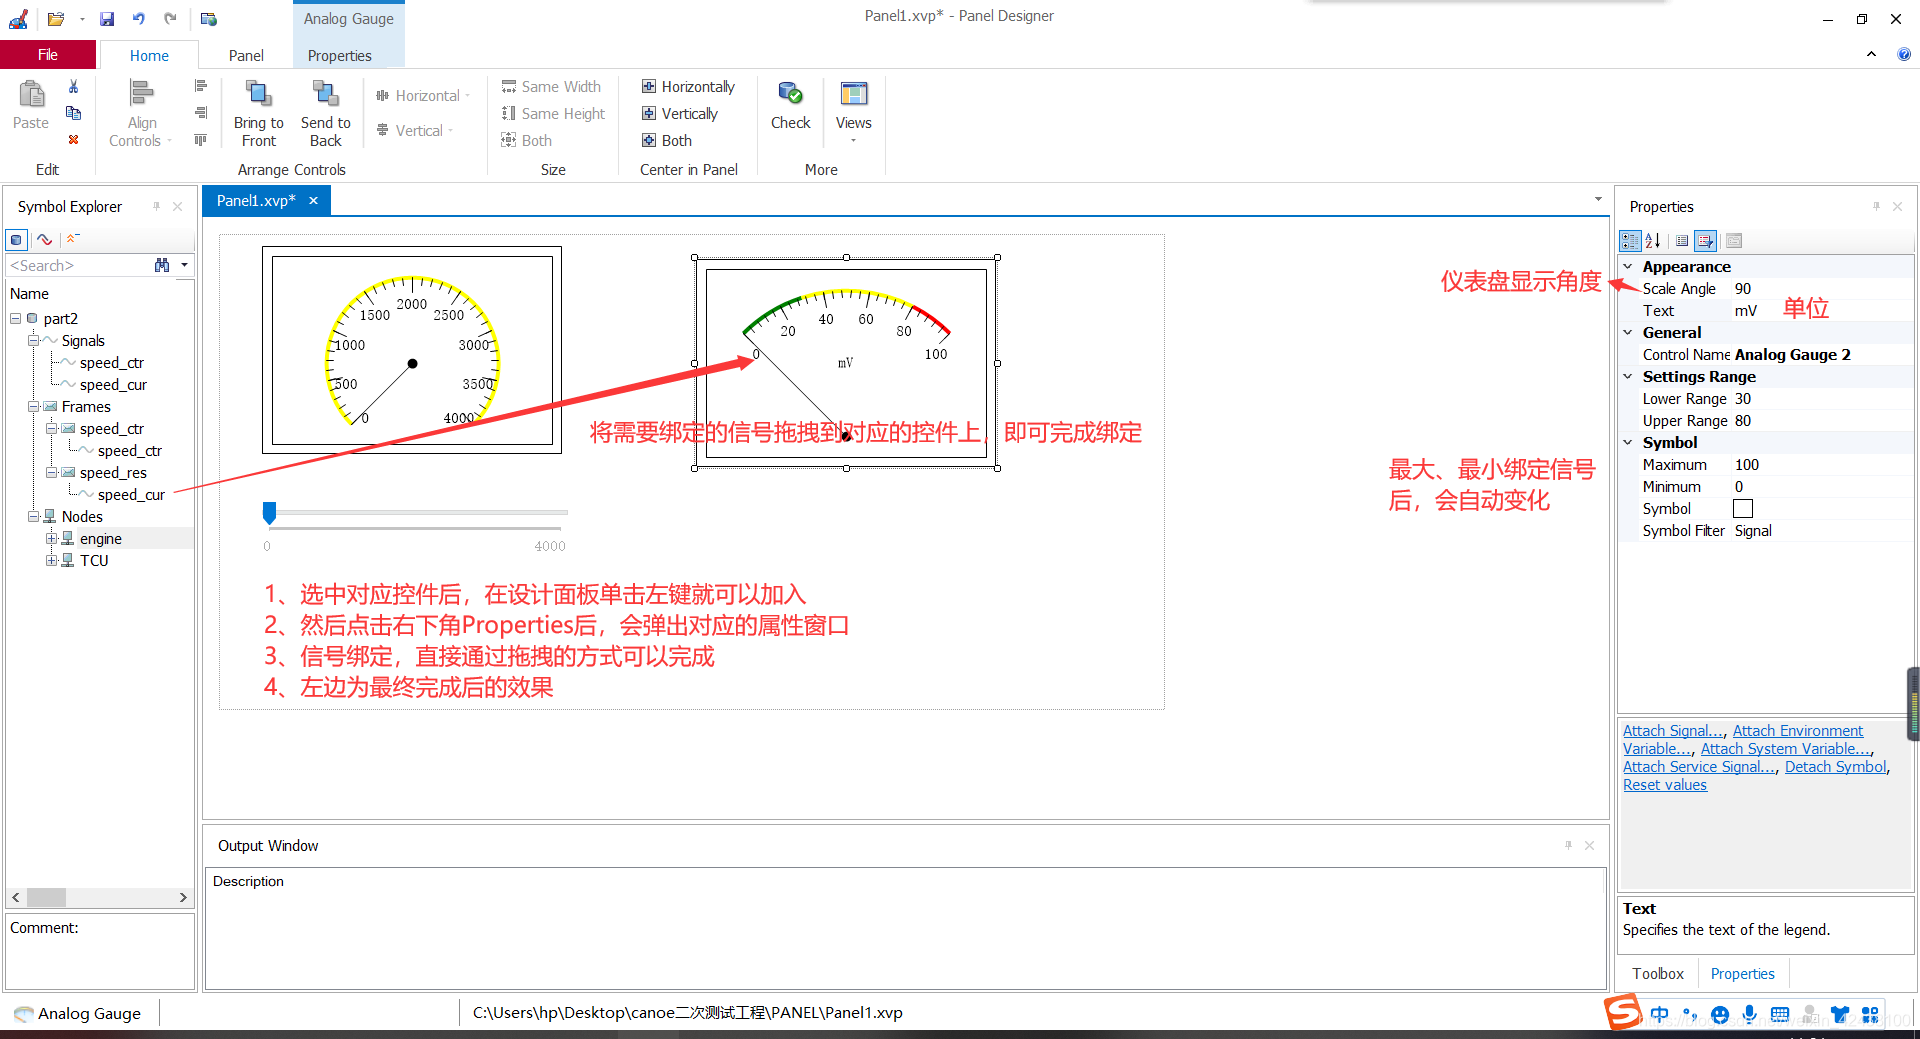Collapse the ribbon with the caret arrow
Screen dimensions: 1920x1039
click(x=1871, y=55)
